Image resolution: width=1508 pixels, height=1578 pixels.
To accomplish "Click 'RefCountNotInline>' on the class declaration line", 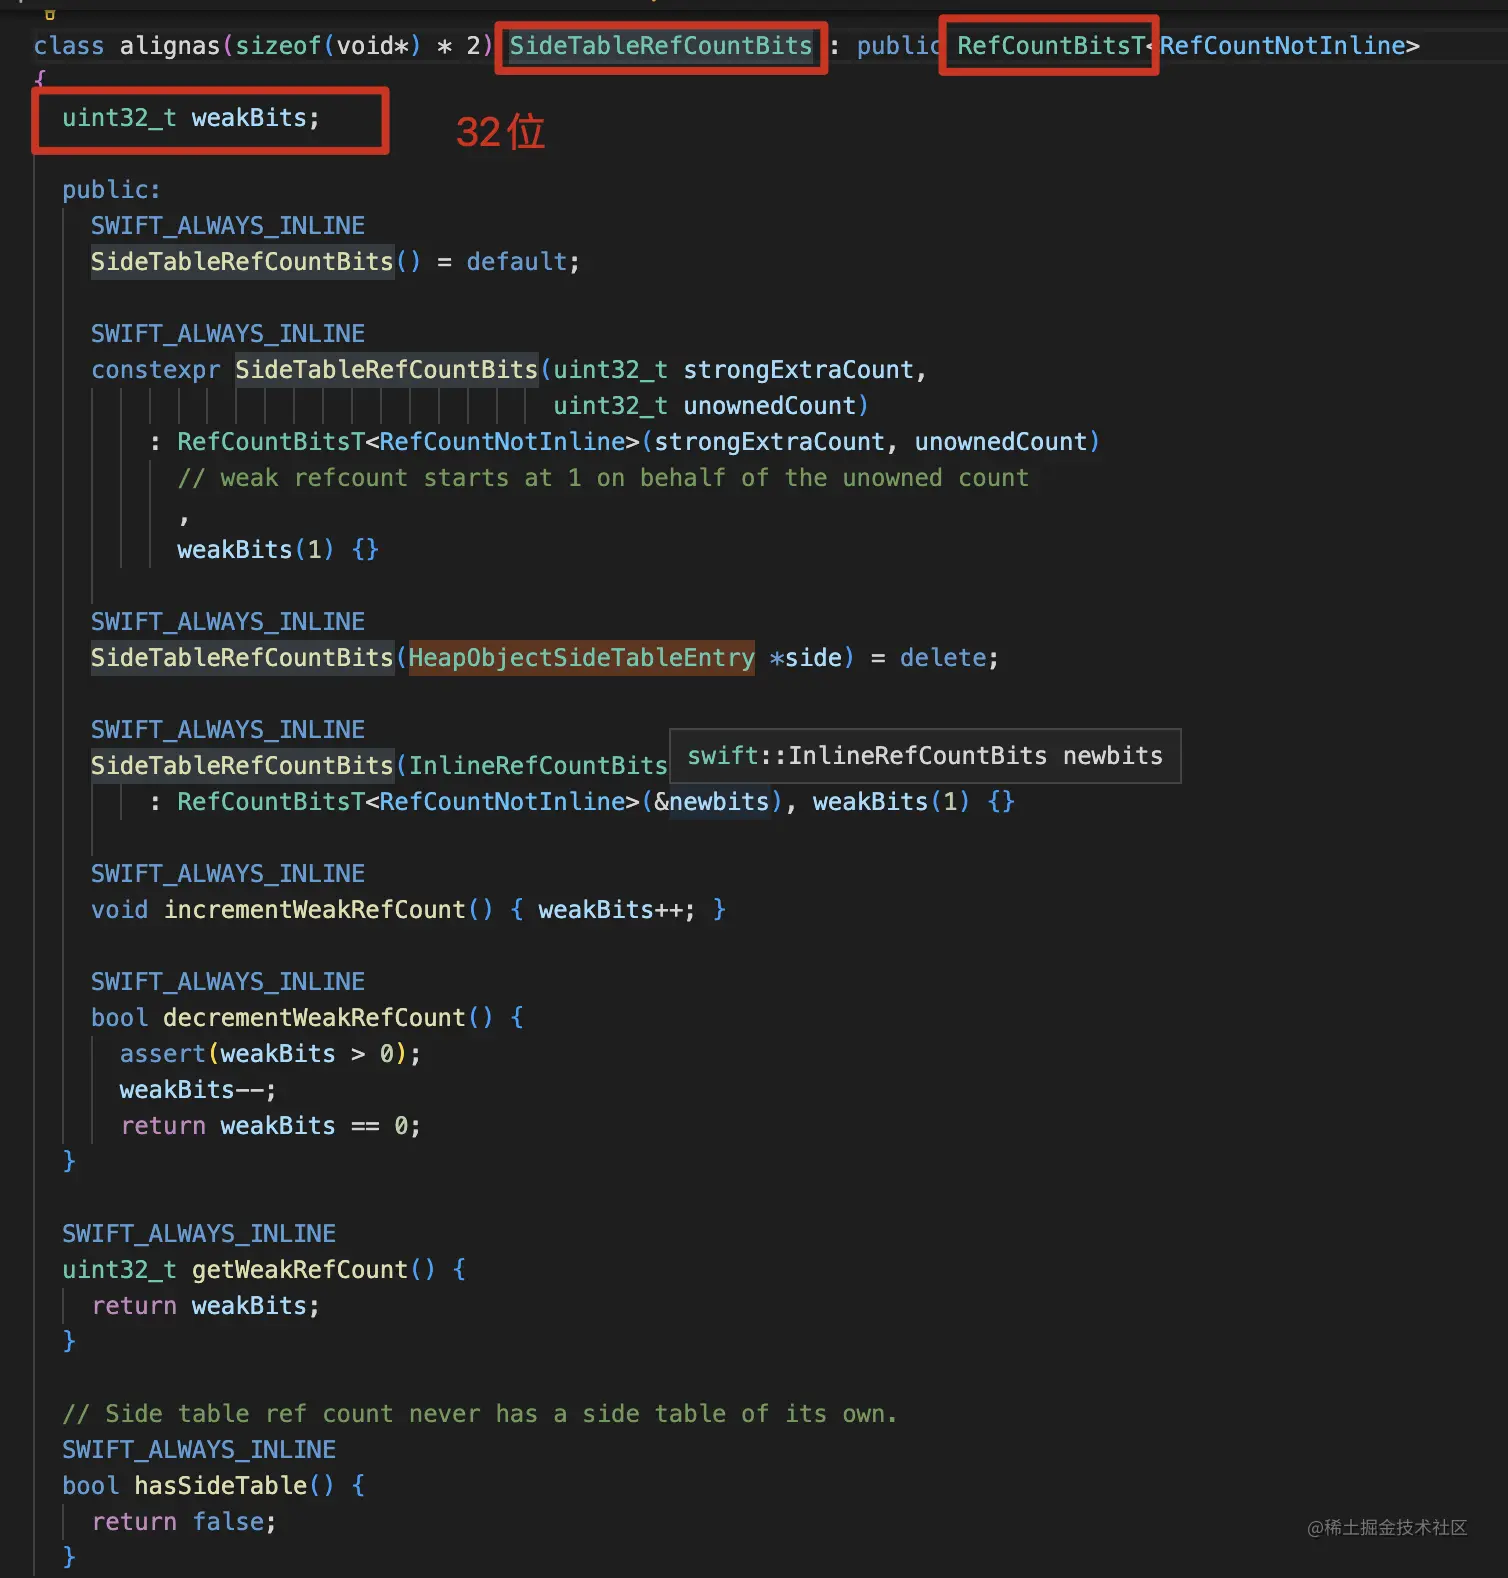I will click(x=1290, y=46).
